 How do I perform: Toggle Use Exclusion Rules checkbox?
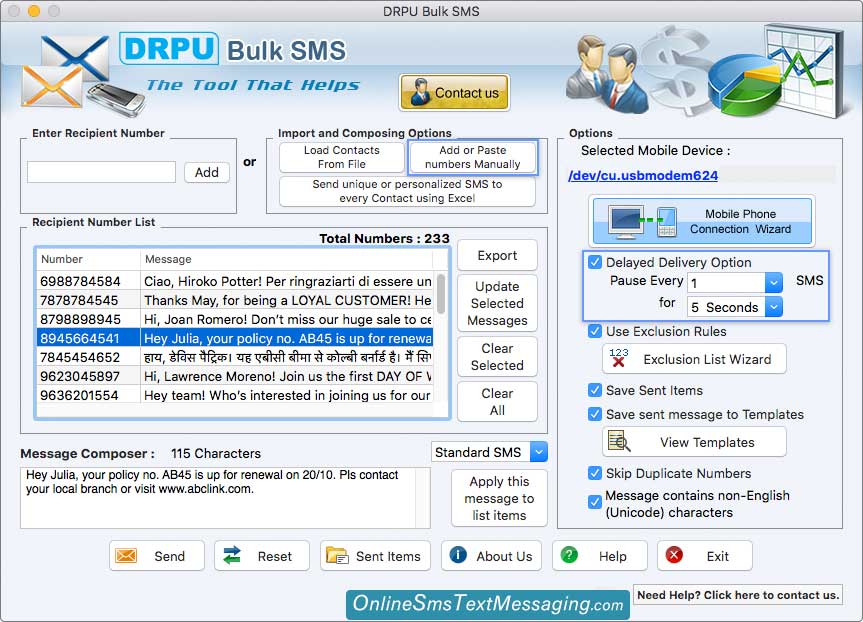tap(595, 331)
